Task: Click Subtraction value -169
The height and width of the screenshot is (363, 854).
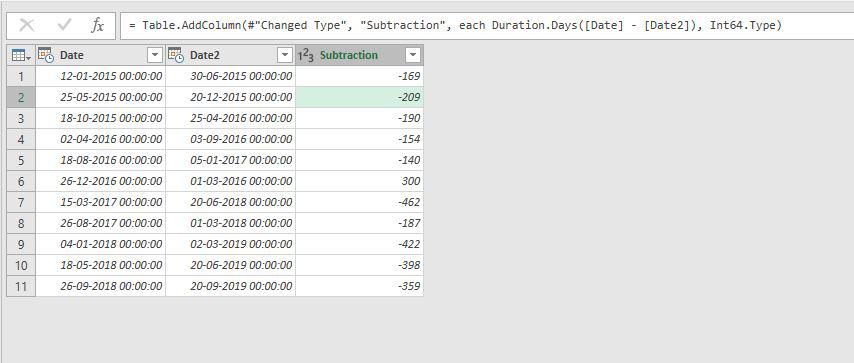Action: [359, 76]
